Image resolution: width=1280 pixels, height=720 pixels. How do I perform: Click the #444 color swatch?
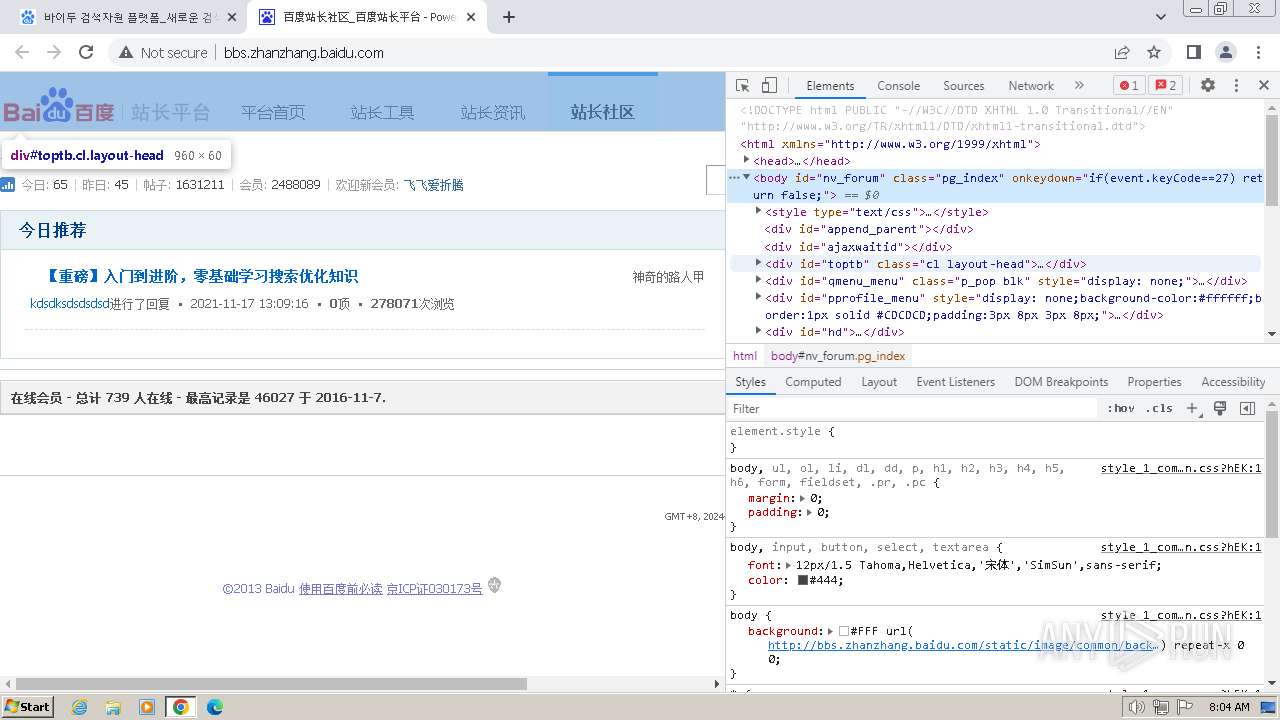(x=802, y=580)
